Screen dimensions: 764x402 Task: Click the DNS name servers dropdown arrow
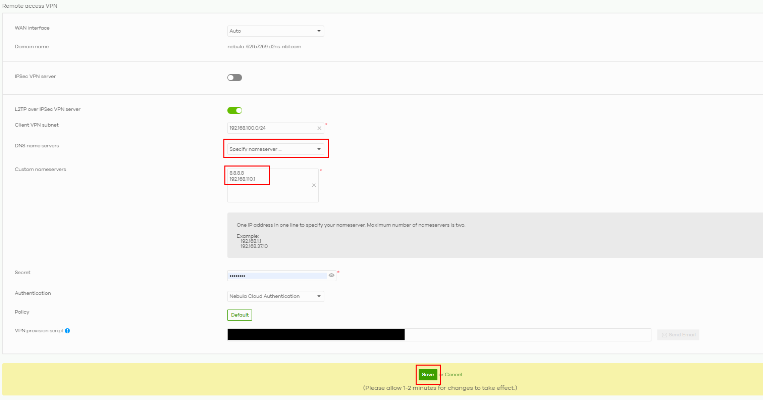pyautogui.click(x=319, y=149)
